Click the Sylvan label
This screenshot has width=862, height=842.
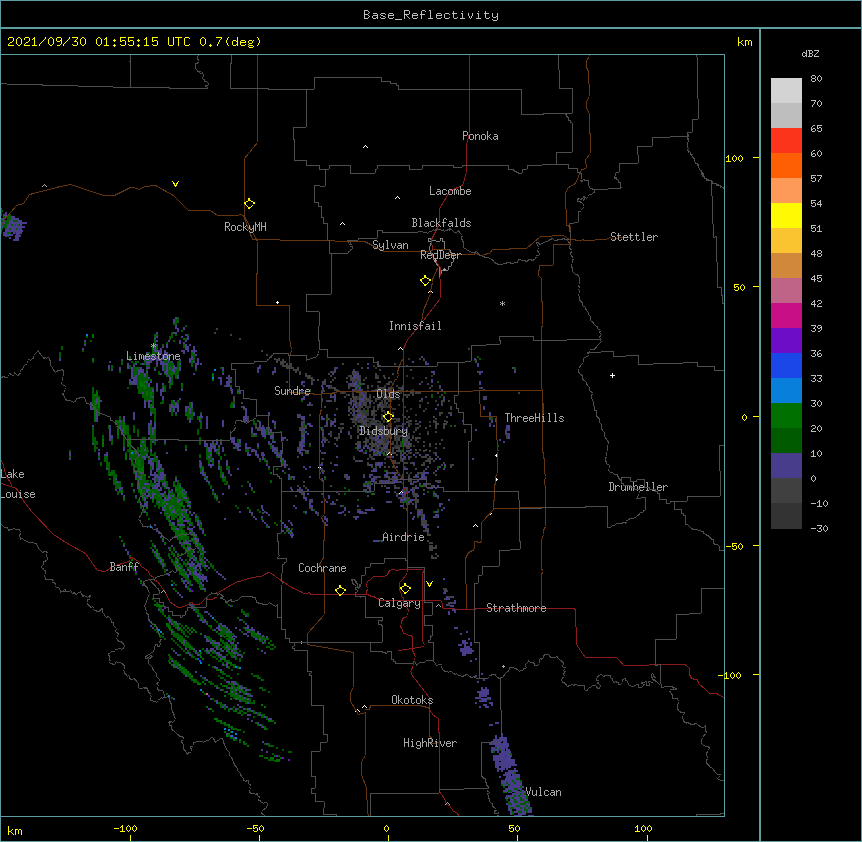[390, 245]
